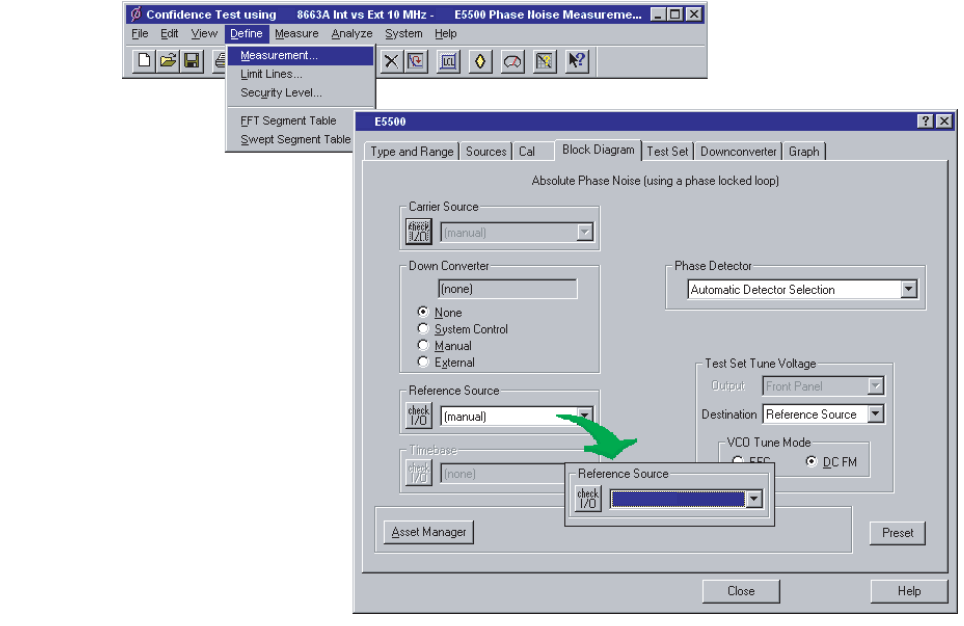Image resolution: width=964 pixels, height=626 pixels.
Task: Choose Swept Segment Table menu entry
Action: click(x=291, y=139)
